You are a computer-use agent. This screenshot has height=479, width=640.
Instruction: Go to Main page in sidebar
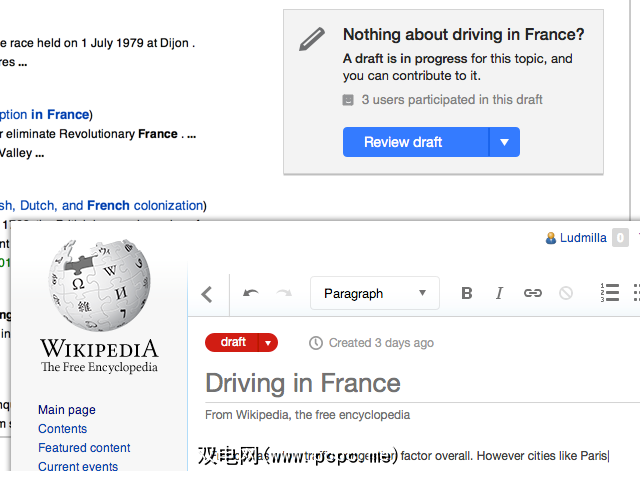tap(67, 410)
